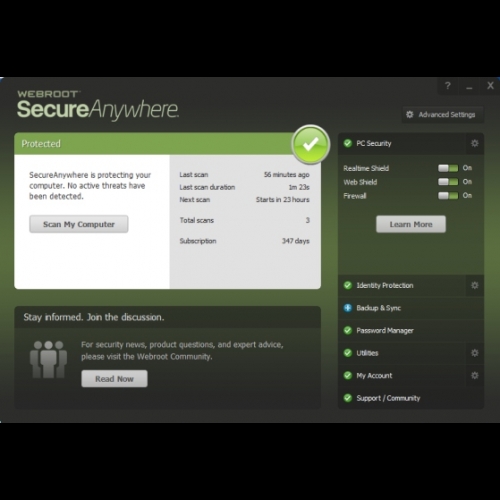Screen dimensions: 500x500
Task: Click Scan My Computer button
Action: [79, 224]
